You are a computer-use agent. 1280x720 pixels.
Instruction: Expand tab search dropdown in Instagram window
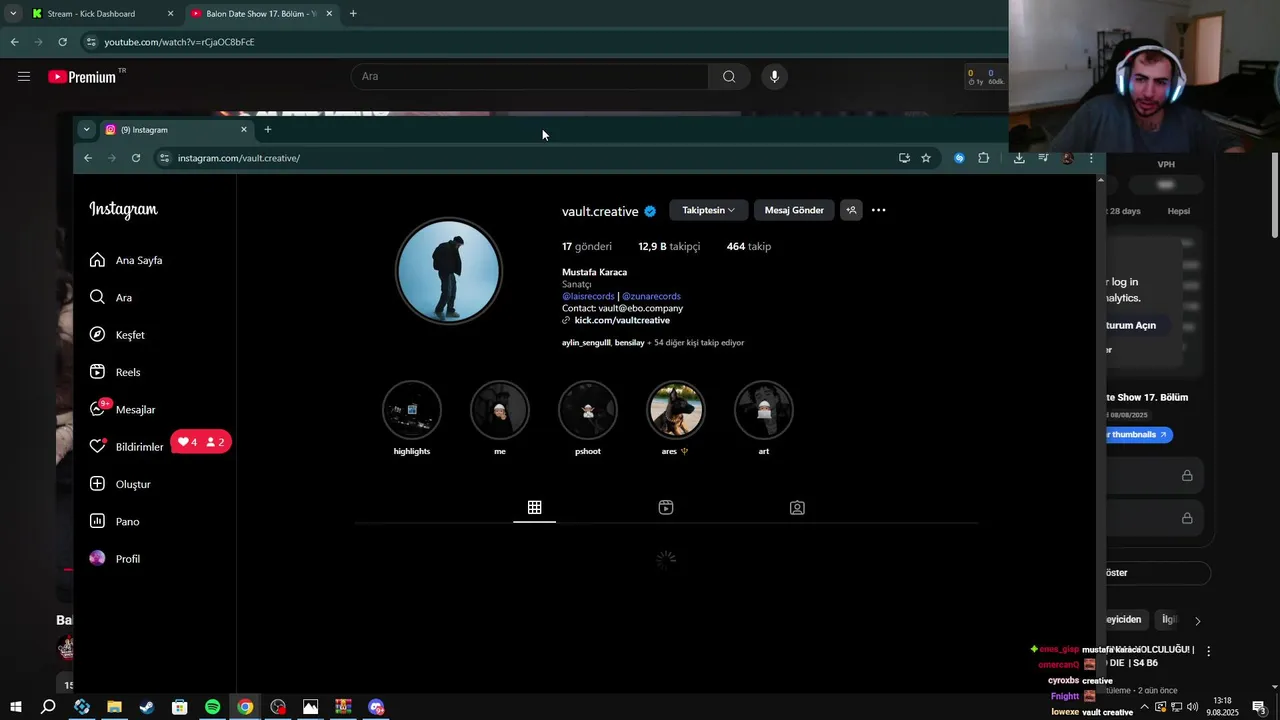coord(86,129)
